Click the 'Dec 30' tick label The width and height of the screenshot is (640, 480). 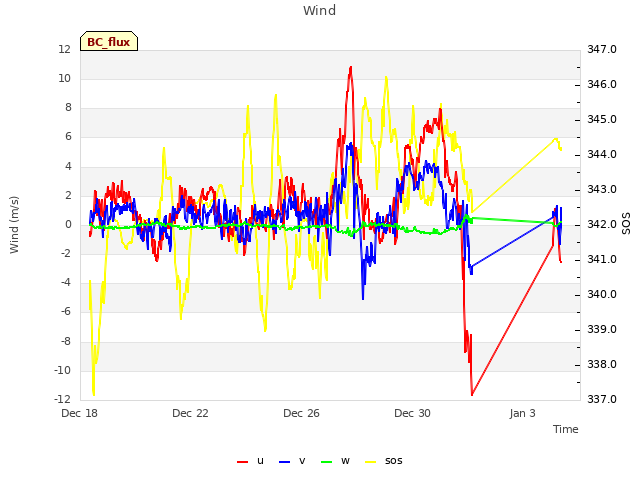pos(412,413)
